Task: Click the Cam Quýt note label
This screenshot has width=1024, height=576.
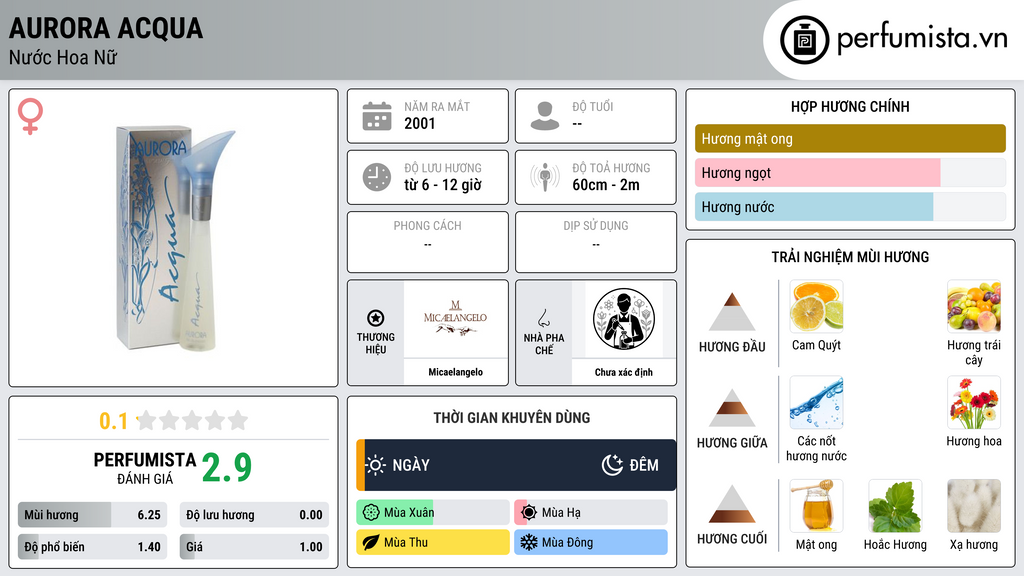Action: pyautogui.click(x=816, y=345)
